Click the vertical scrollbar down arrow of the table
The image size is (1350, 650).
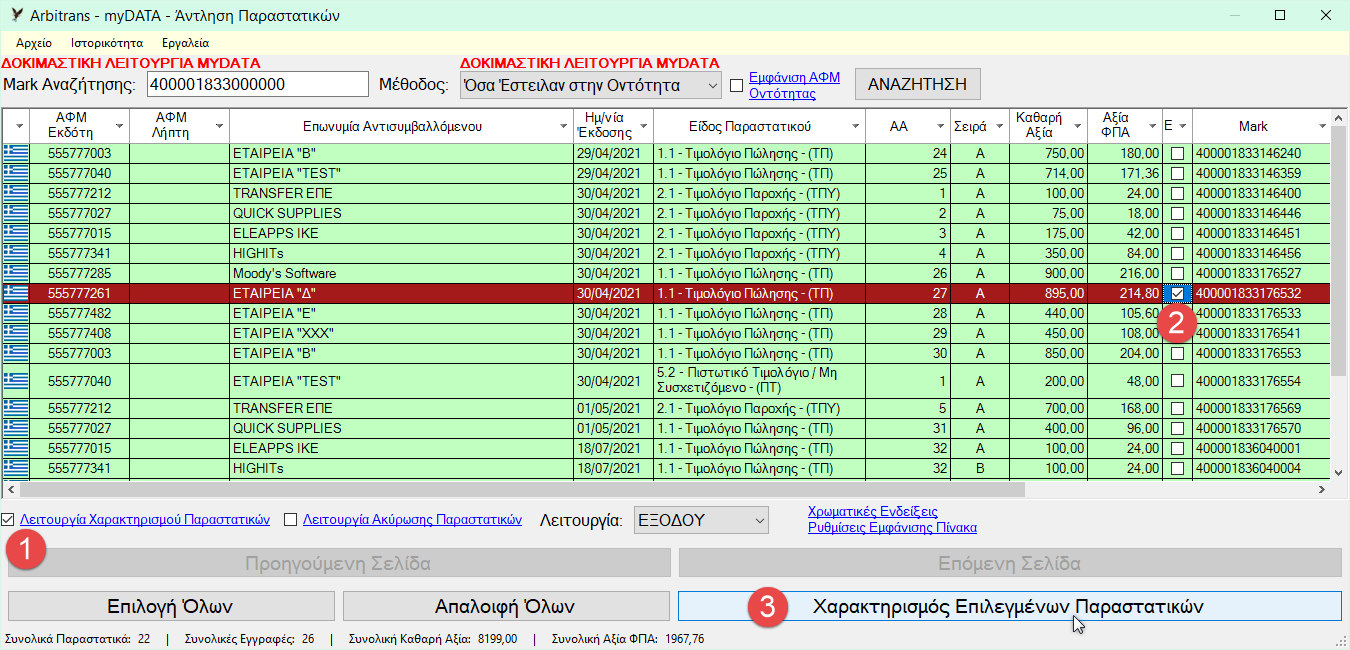point(1340,472)
